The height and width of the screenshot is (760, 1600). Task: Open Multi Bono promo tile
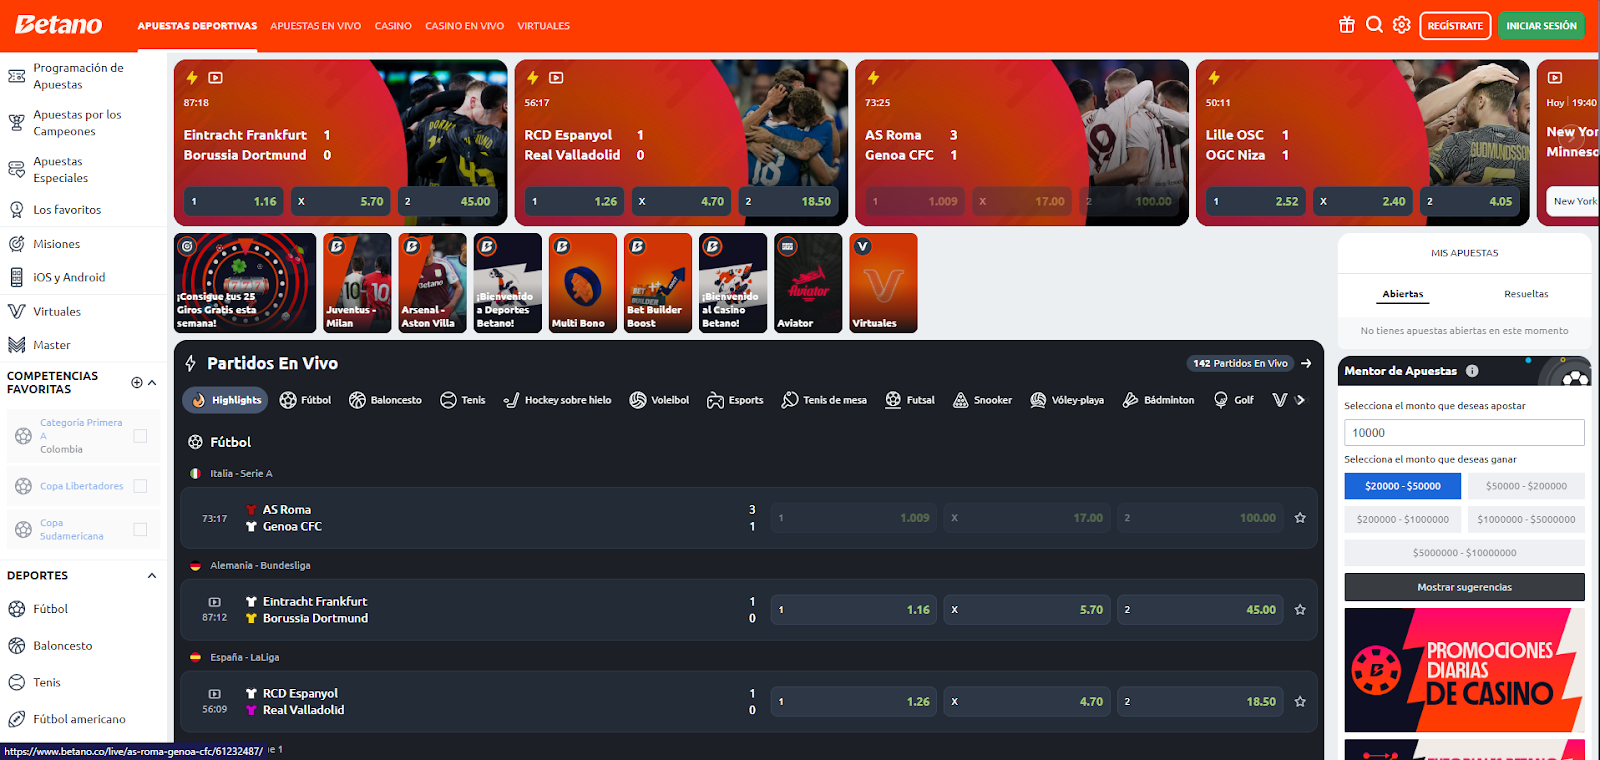(582, 283)
